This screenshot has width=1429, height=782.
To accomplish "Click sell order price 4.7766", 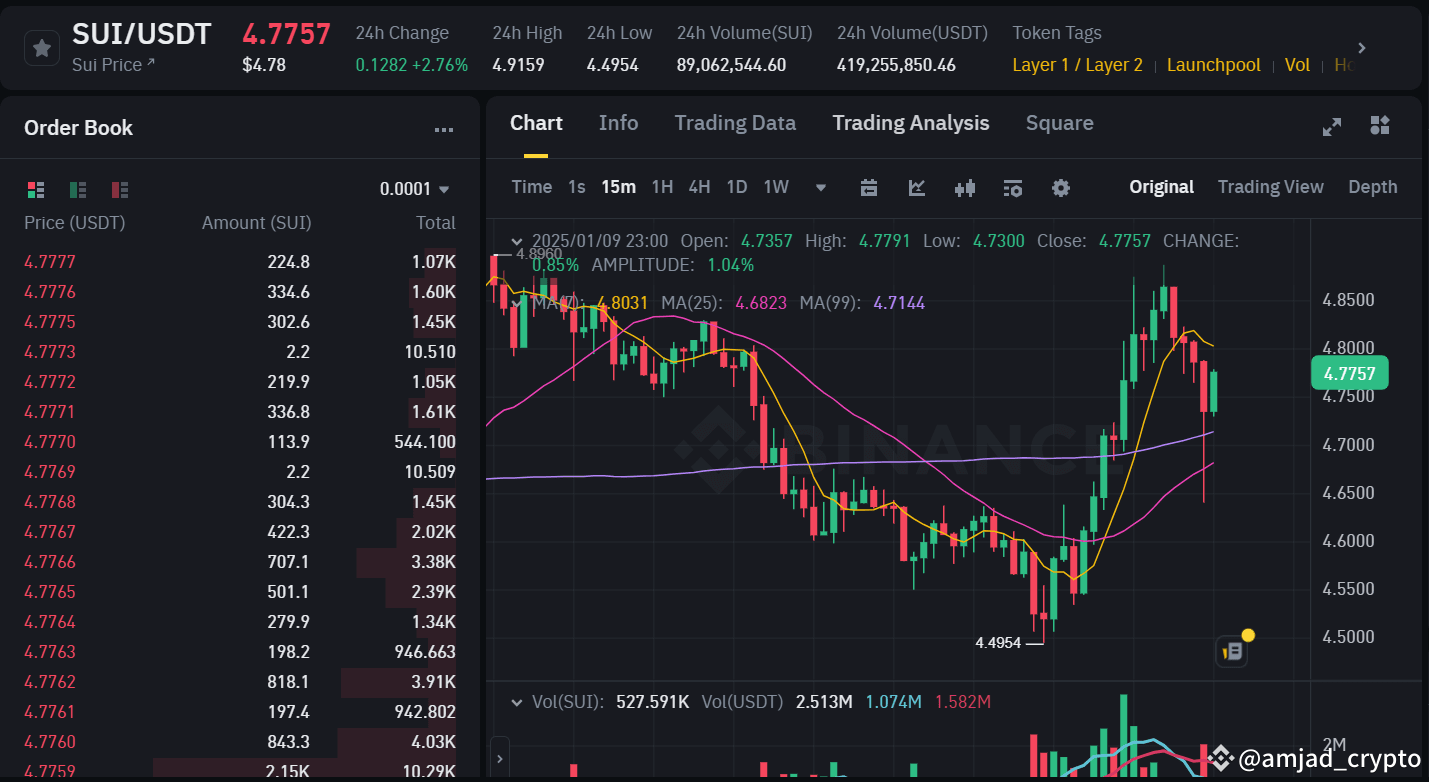I will (x=50, y=562).
